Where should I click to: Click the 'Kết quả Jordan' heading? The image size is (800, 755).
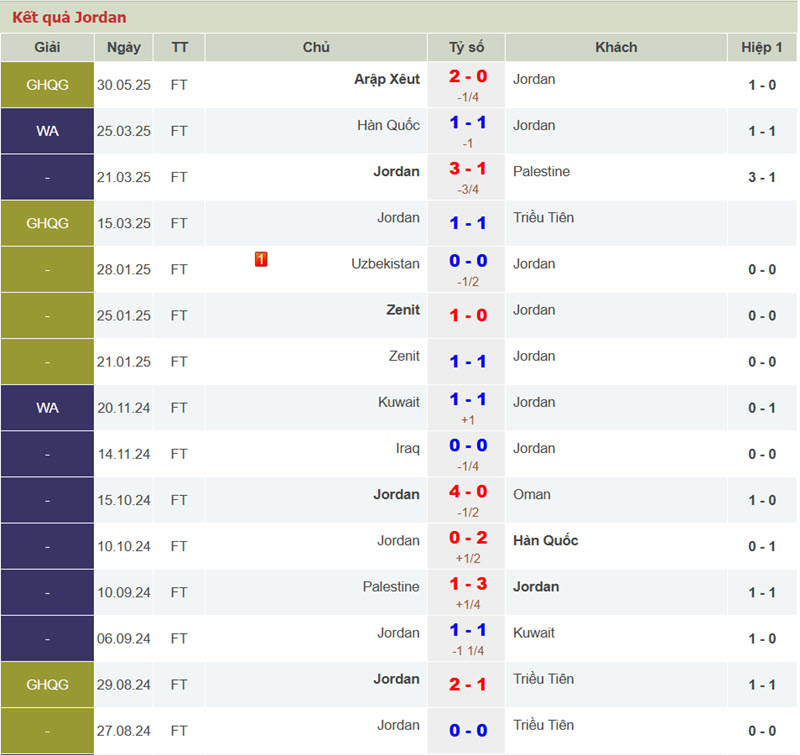pyautogui.click(x=69, y=17)
